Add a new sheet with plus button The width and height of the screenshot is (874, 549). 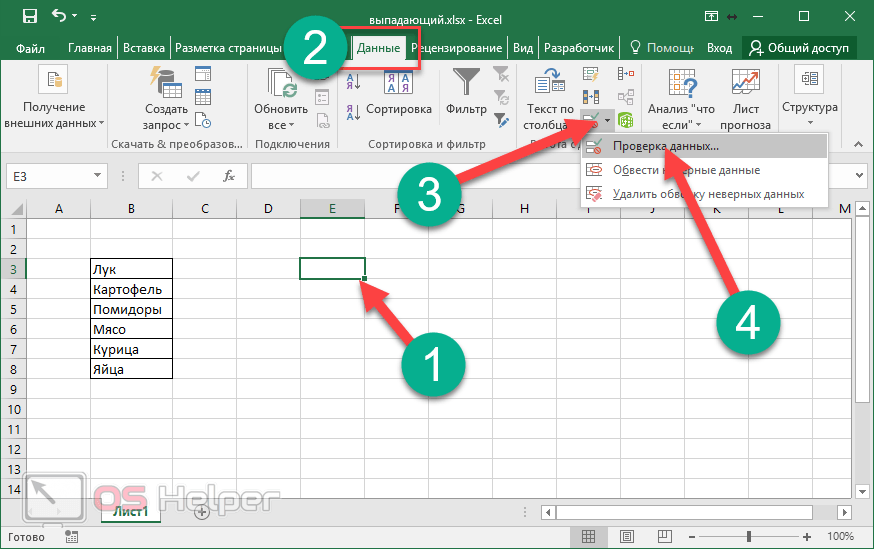click(201, 511)
